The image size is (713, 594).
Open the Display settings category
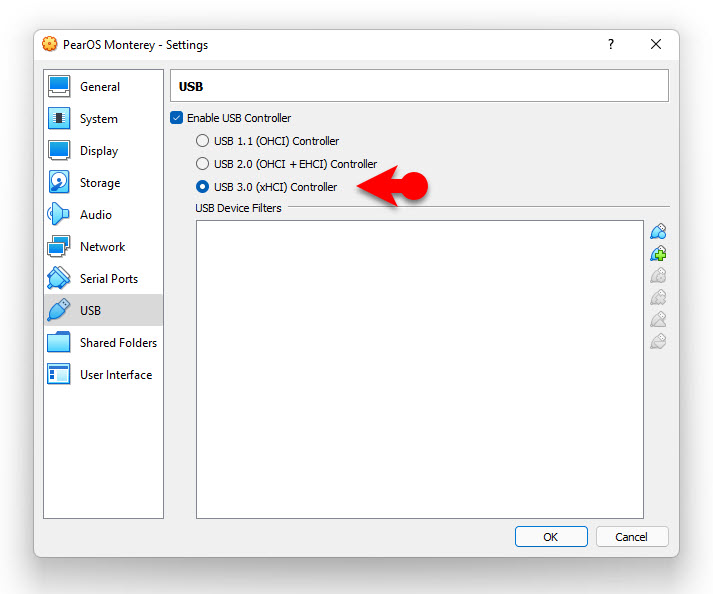[103, 151]
